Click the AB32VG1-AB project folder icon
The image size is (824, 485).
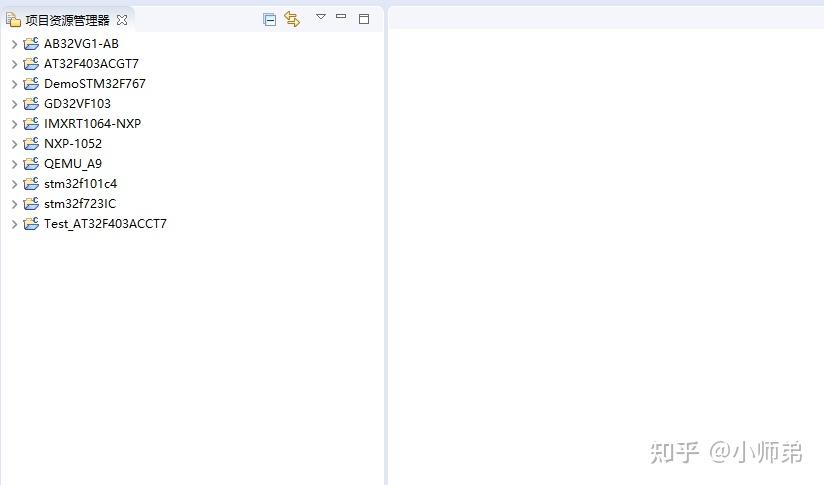click(31, 44)
